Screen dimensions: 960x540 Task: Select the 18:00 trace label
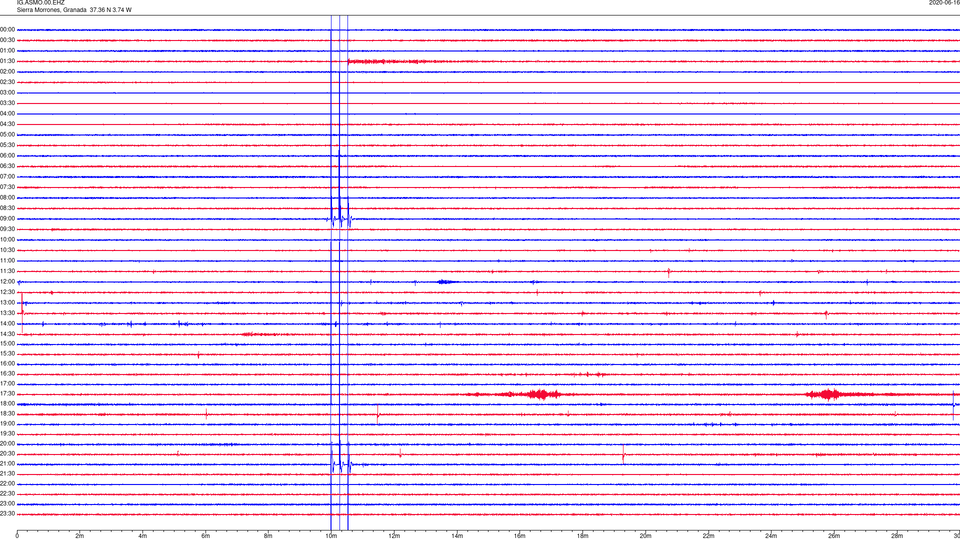(x=7, y=403)
